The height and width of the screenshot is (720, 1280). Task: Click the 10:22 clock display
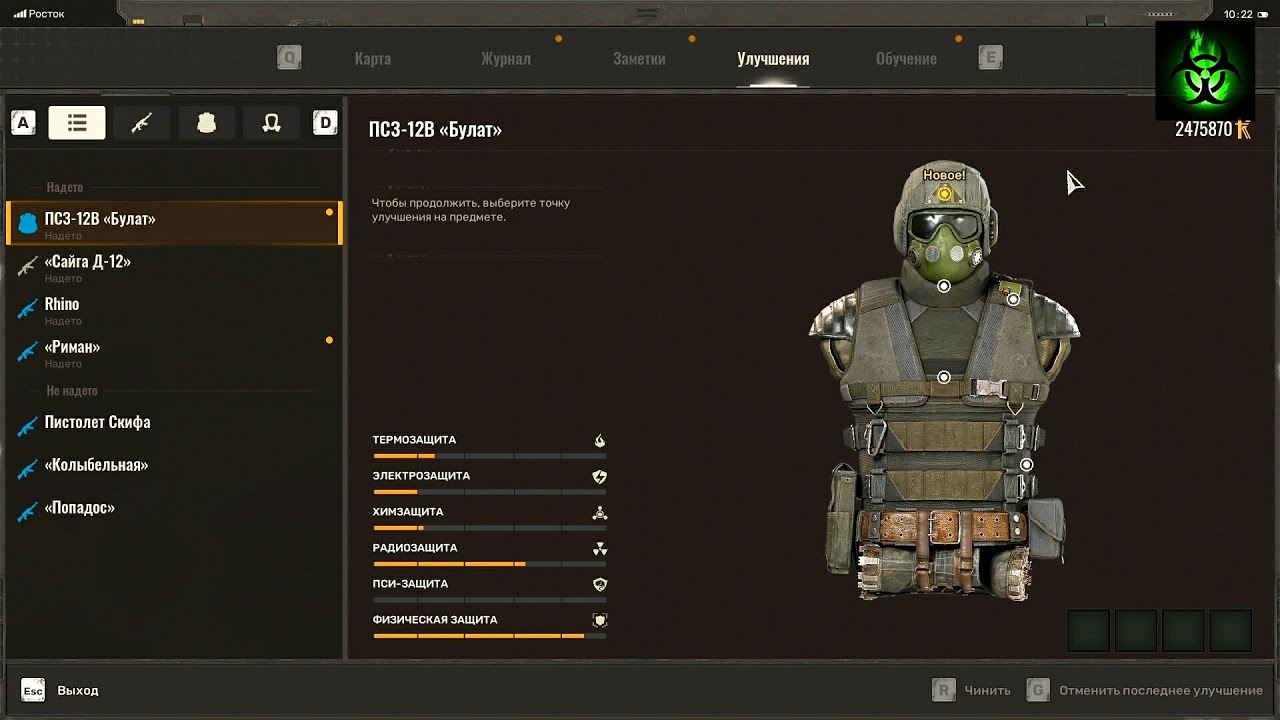click(1238, 14)
